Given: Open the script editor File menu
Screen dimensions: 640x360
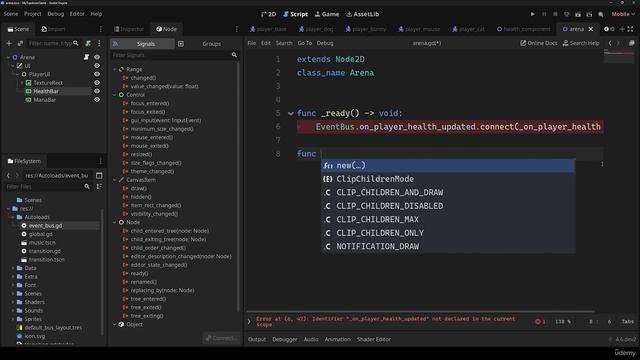Looking at the screenshot, I should point(251,43).
